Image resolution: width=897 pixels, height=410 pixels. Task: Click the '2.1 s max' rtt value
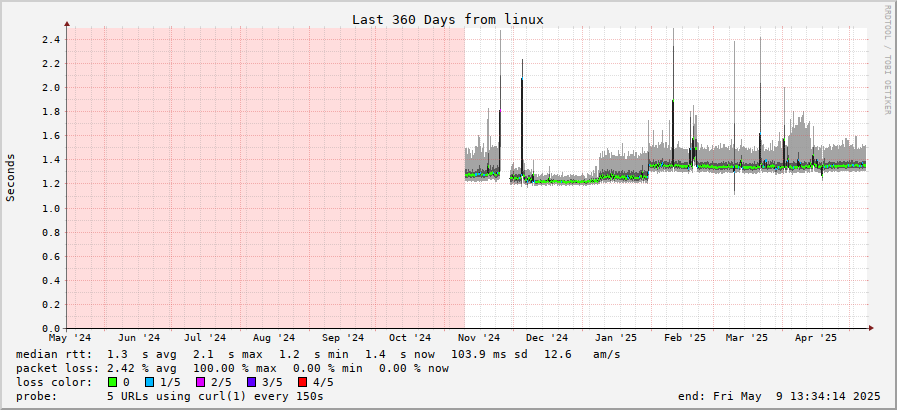pos(228,355)
